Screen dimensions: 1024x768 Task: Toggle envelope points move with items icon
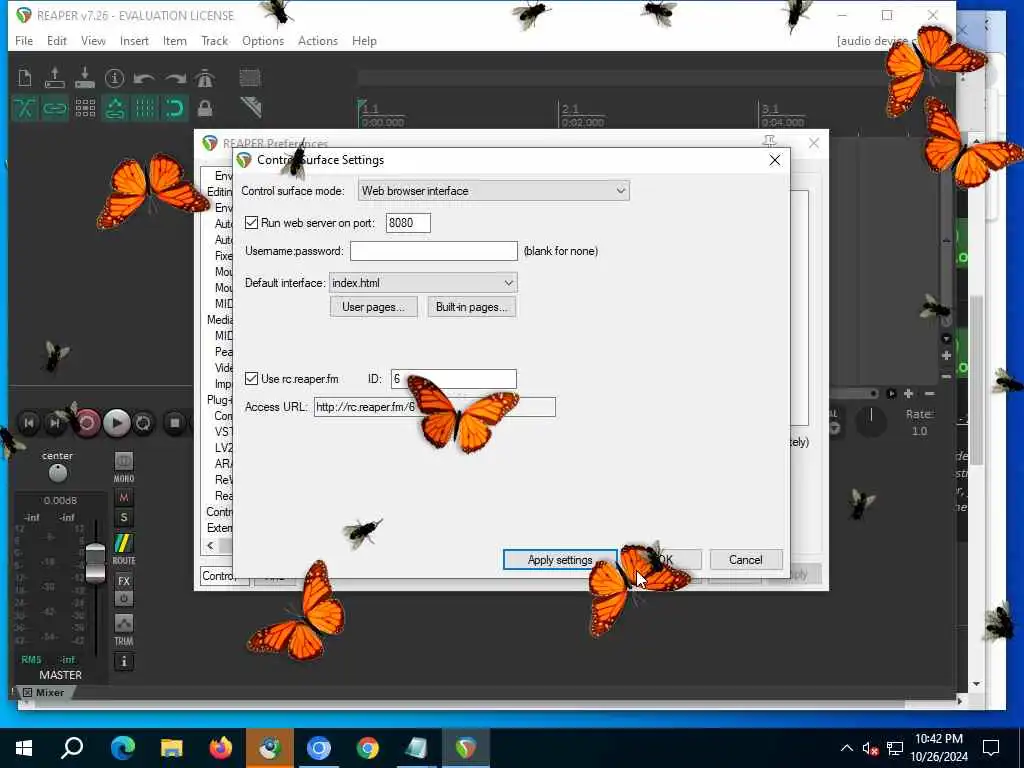coord(115,108)
